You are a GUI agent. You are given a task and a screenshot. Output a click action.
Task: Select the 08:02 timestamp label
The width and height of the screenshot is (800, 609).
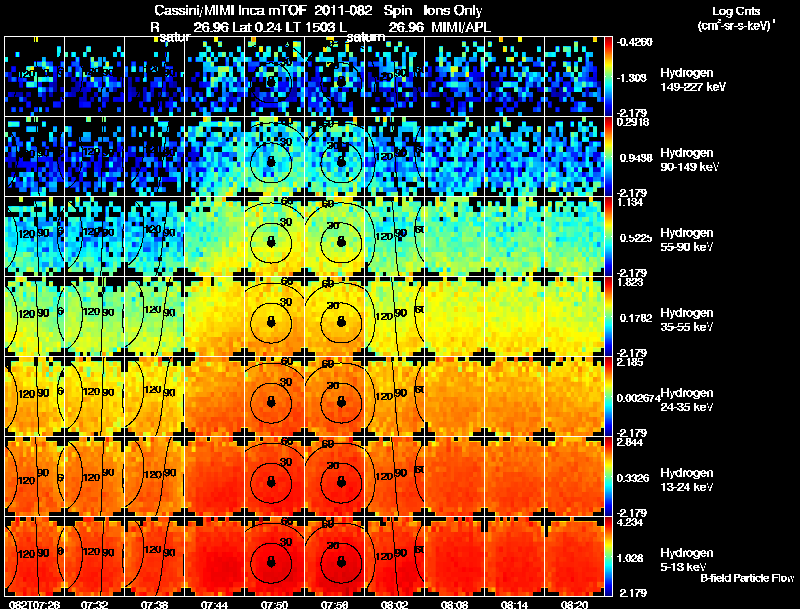tap(394, 605)
